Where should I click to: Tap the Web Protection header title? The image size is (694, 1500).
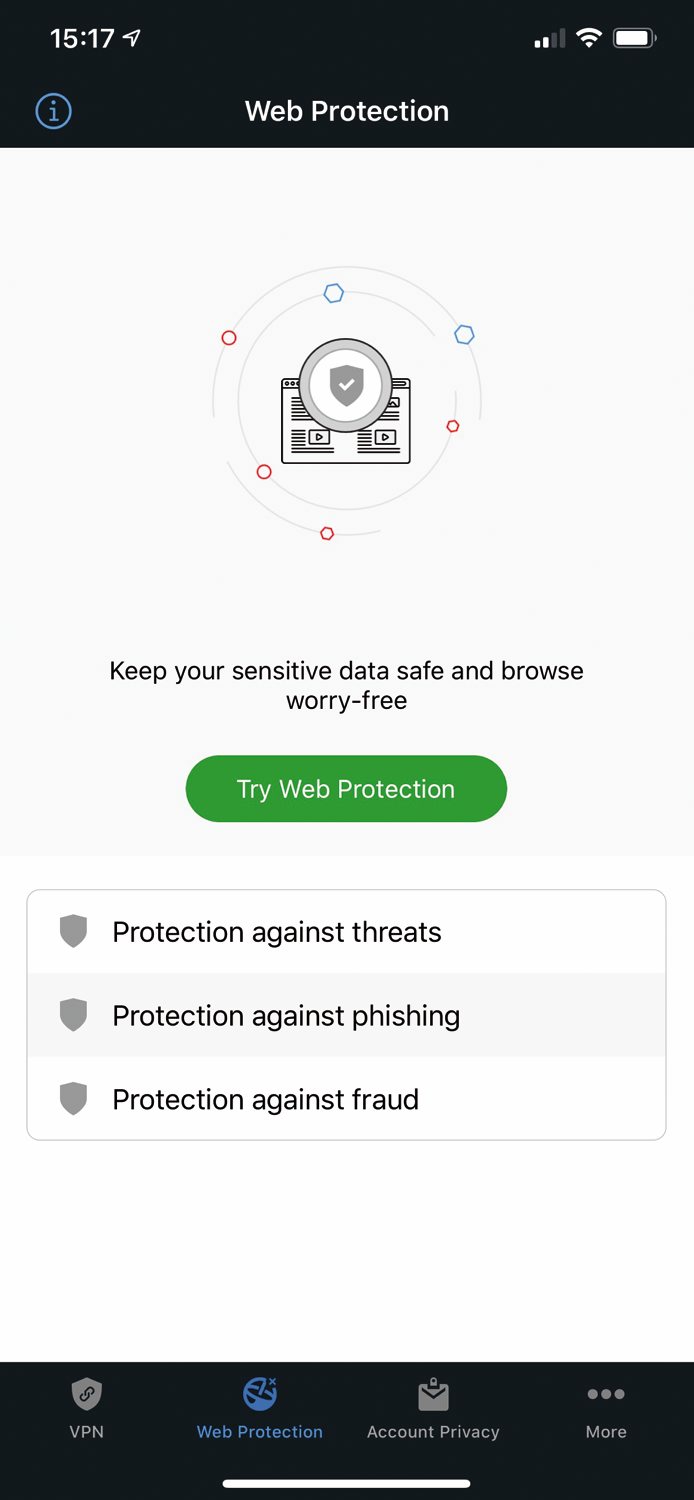click(x=347, y=111)
